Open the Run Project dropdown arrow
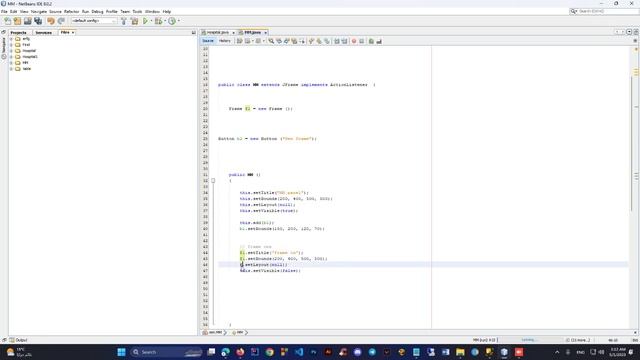The width and height of the screenshot is (640, 360). [151, 21]
